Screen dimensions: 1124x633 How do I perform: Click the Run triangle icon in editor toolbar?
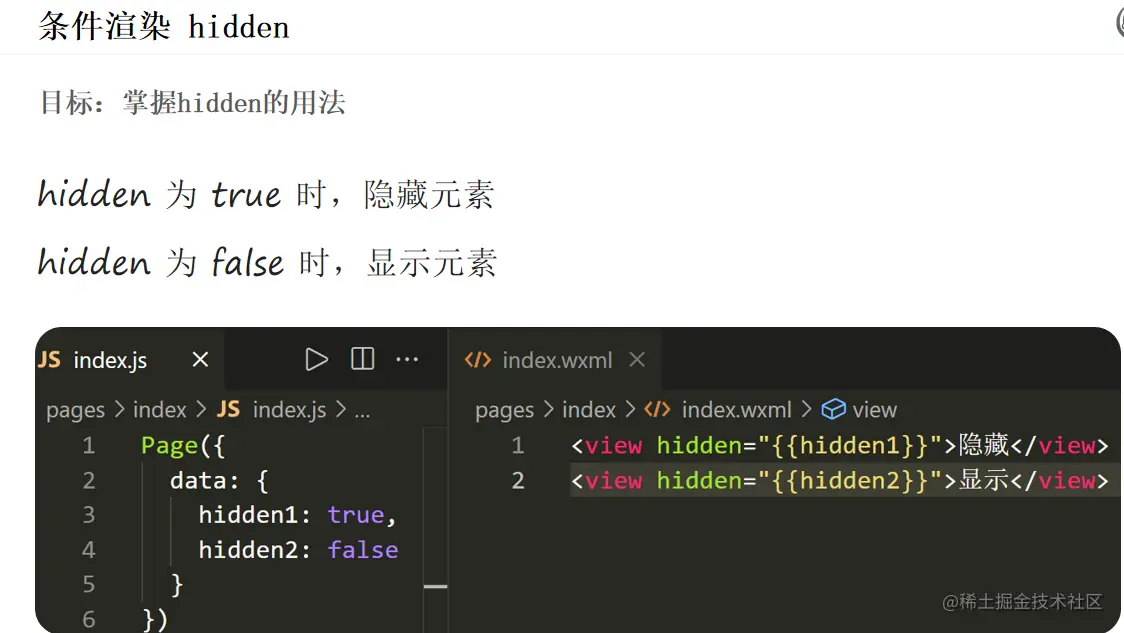click(x=316, y=359)
